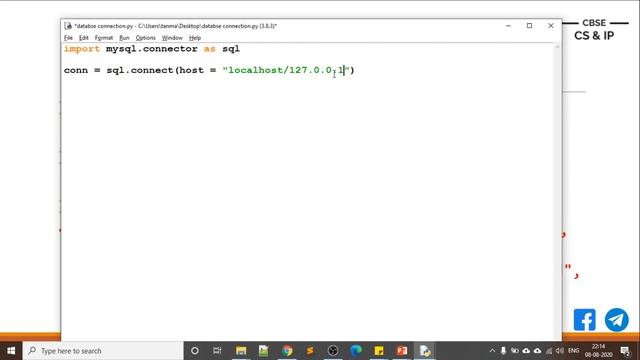Open File Explorer from the taskbar

pyautogui.click(x=241, y=351)
